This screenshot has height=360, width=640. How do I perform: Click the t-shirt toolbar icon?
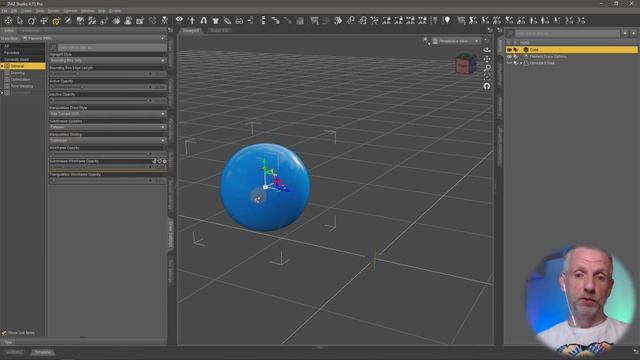[216, 20]
